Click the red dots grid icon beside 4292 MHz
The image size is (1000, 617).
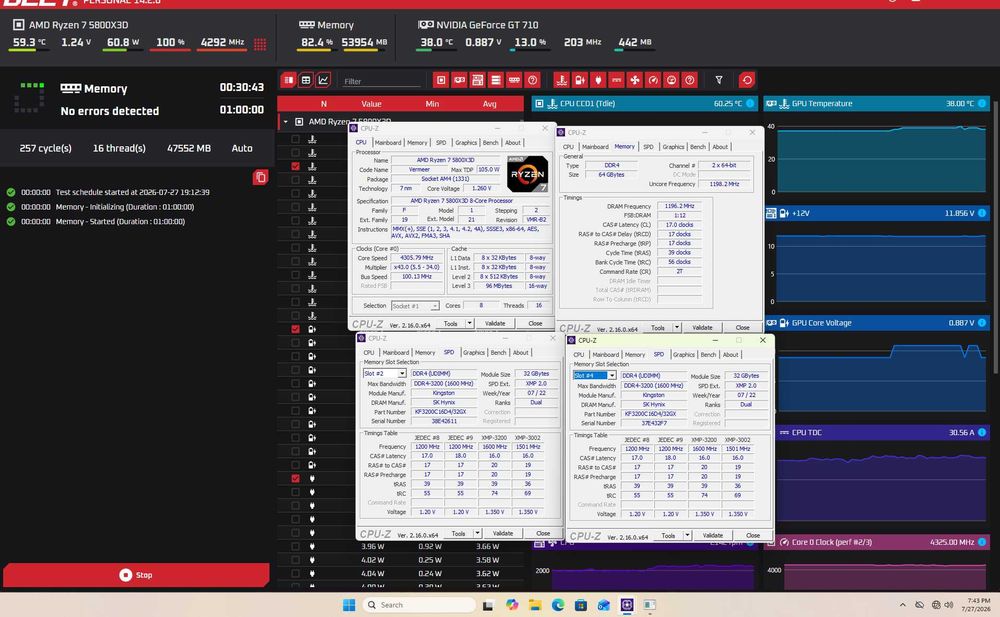coord(260,44)
